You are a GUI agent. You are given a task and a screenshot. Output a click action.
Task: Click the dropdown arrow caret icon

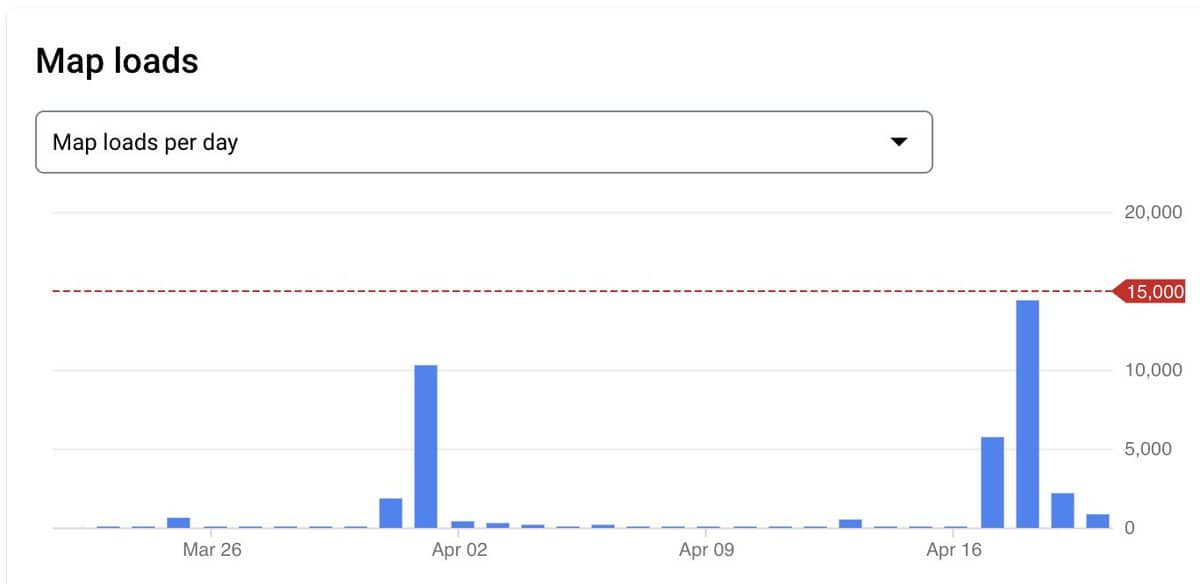point(898,142)
